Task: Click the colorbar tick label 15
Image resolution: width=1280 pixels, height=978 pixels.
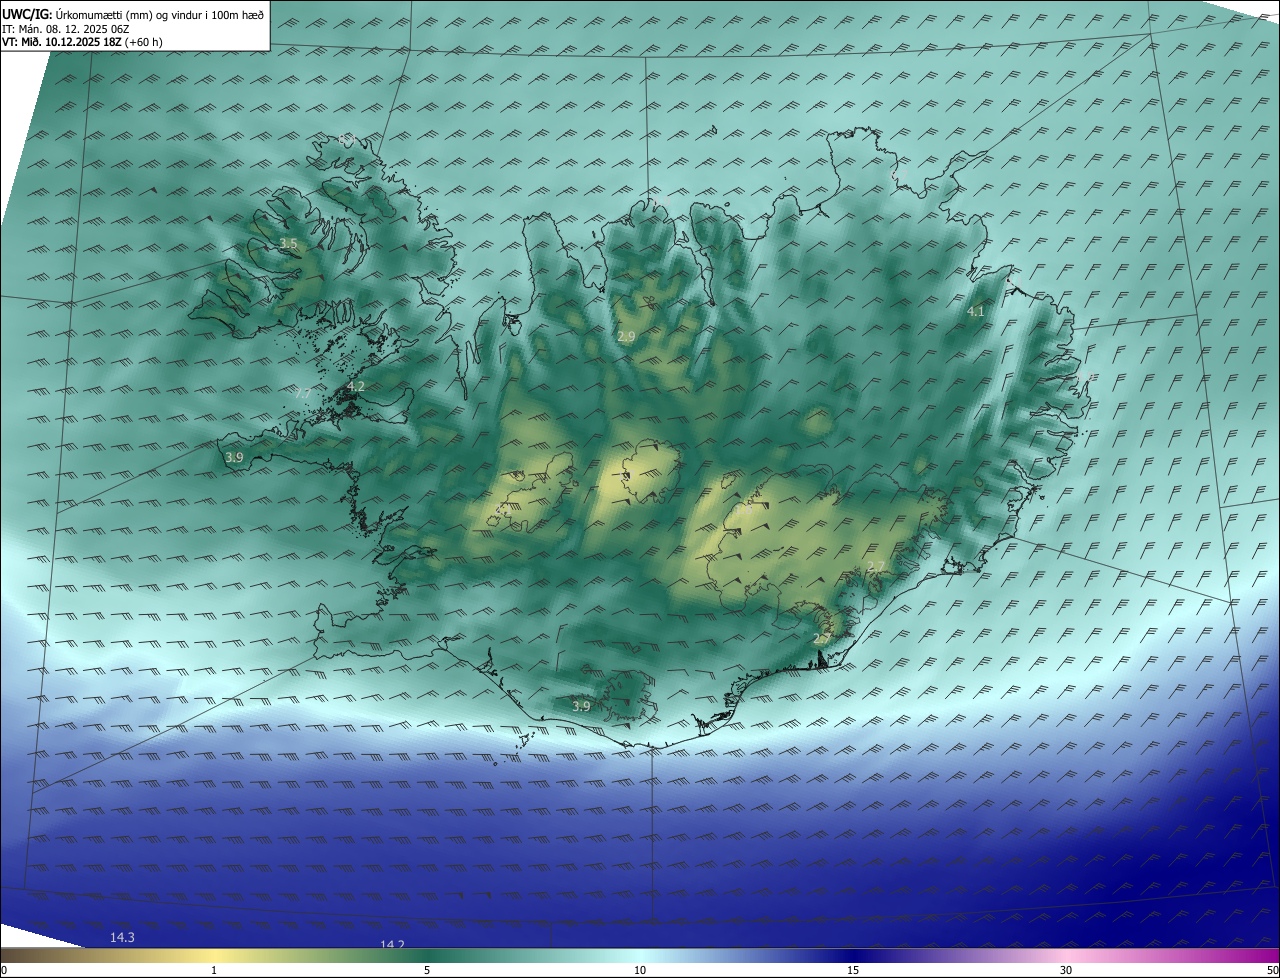Action: pyautogui.click(x=853, y=970)
